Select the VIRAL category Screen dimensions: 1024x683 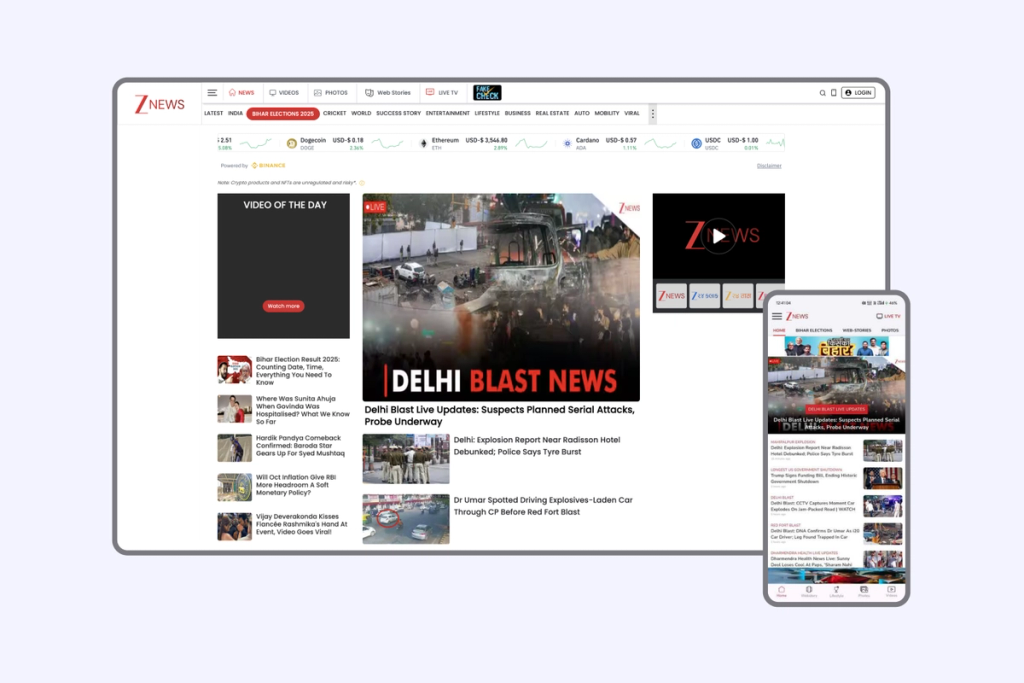[x=632, y=114]
